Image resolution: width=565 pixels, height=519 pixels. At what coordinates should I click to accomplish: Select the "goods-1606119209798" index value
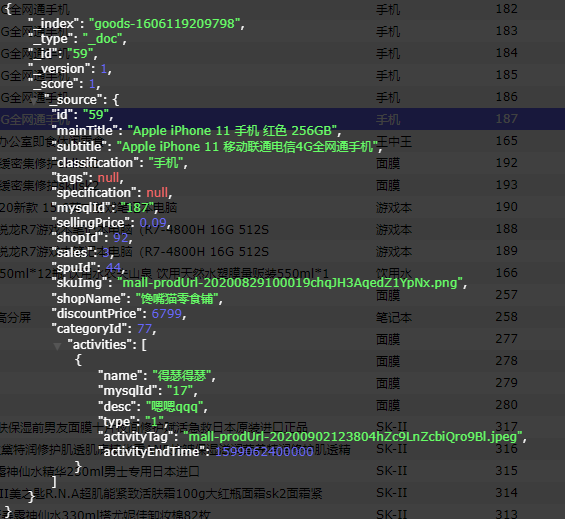164,24
